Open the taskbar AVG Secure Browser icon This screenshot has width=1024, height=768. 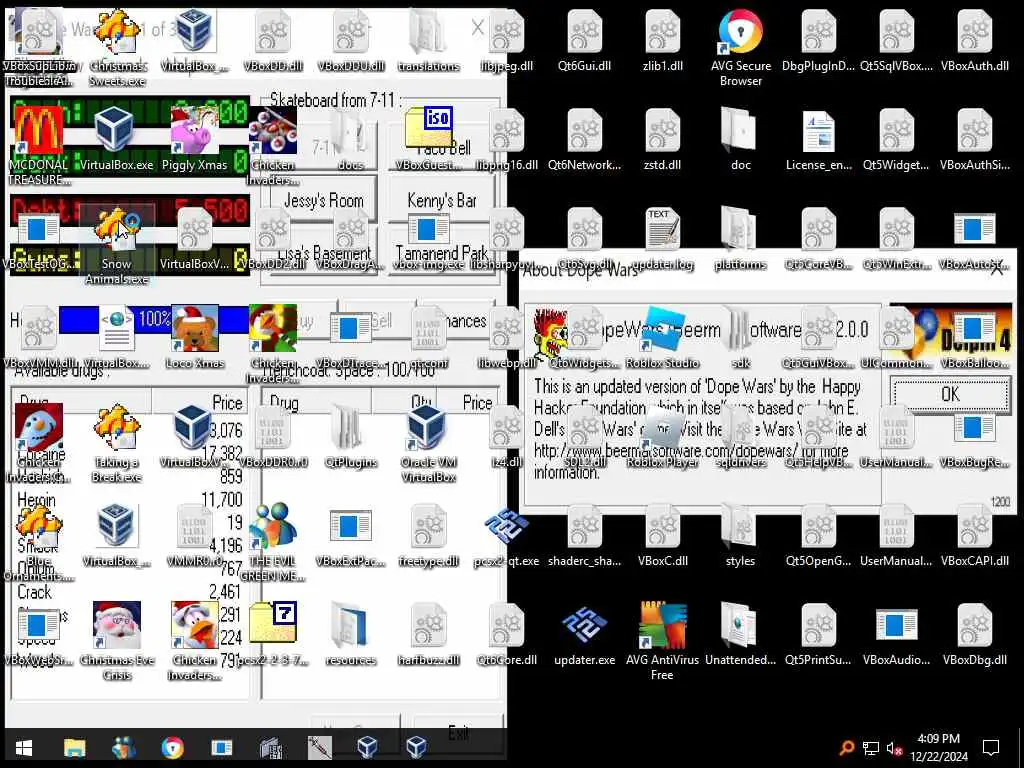tap(172, 747)
